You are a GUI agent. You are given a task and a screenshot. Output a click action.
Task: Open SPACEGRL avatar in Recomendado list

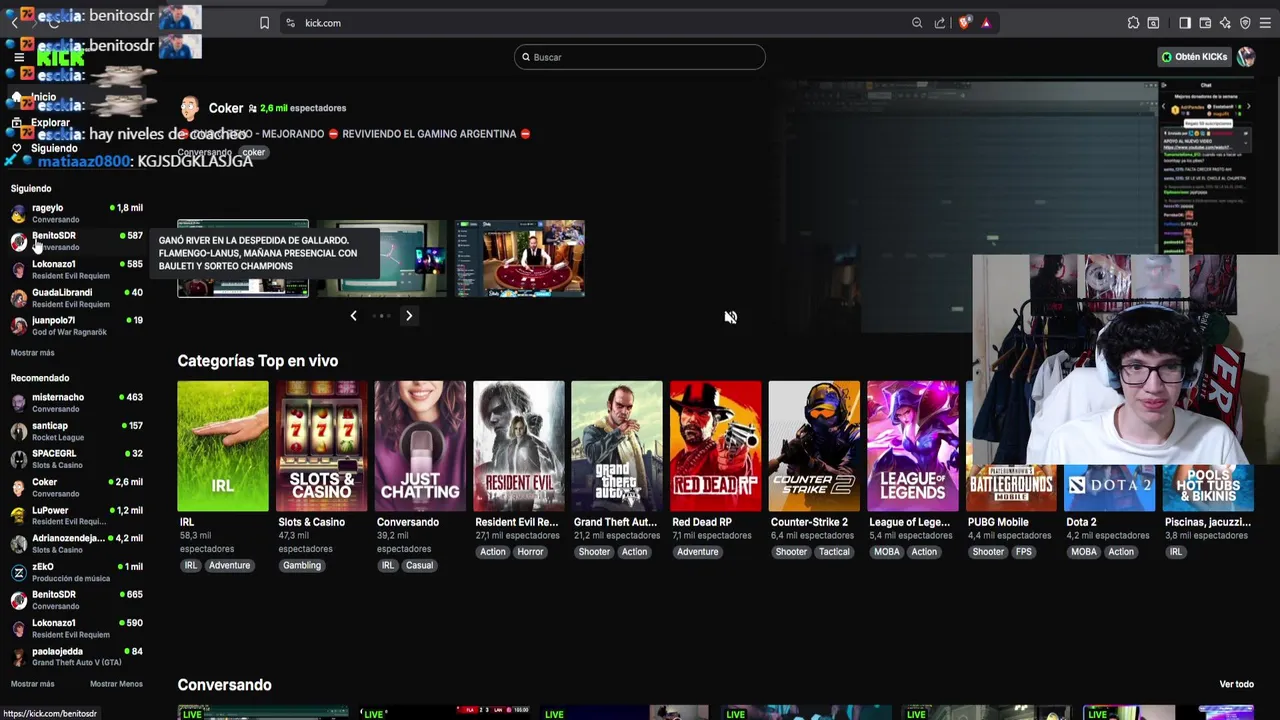tap(18, 460)
